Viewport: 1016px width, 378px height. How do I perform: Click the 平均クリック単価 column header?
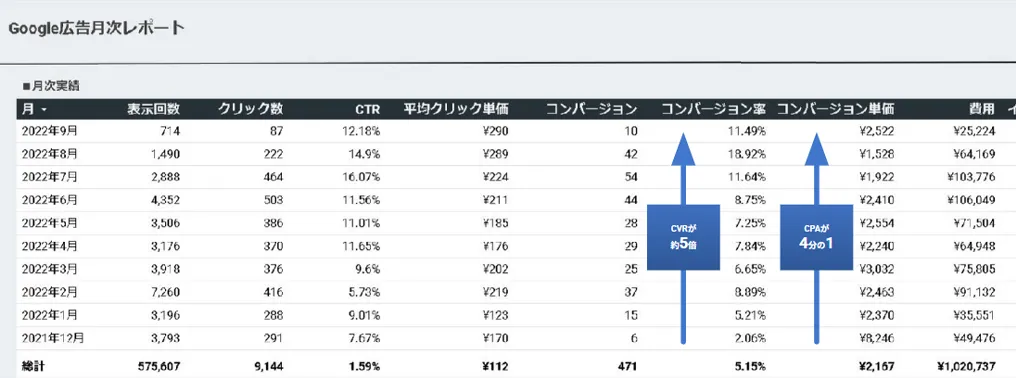click(456, 109)
